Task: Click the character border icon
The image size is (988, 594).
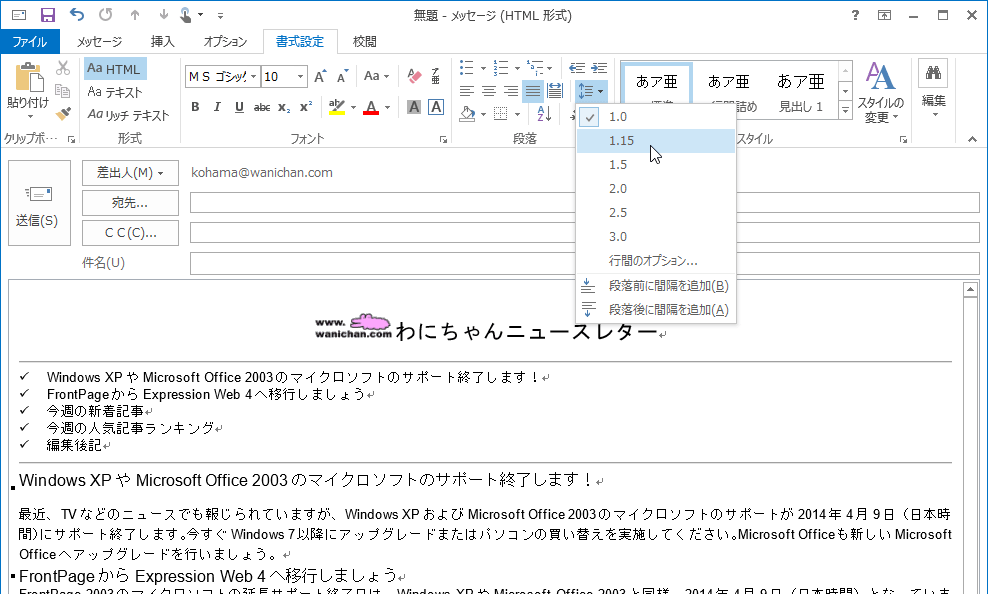Action: [x=435, y=107]
